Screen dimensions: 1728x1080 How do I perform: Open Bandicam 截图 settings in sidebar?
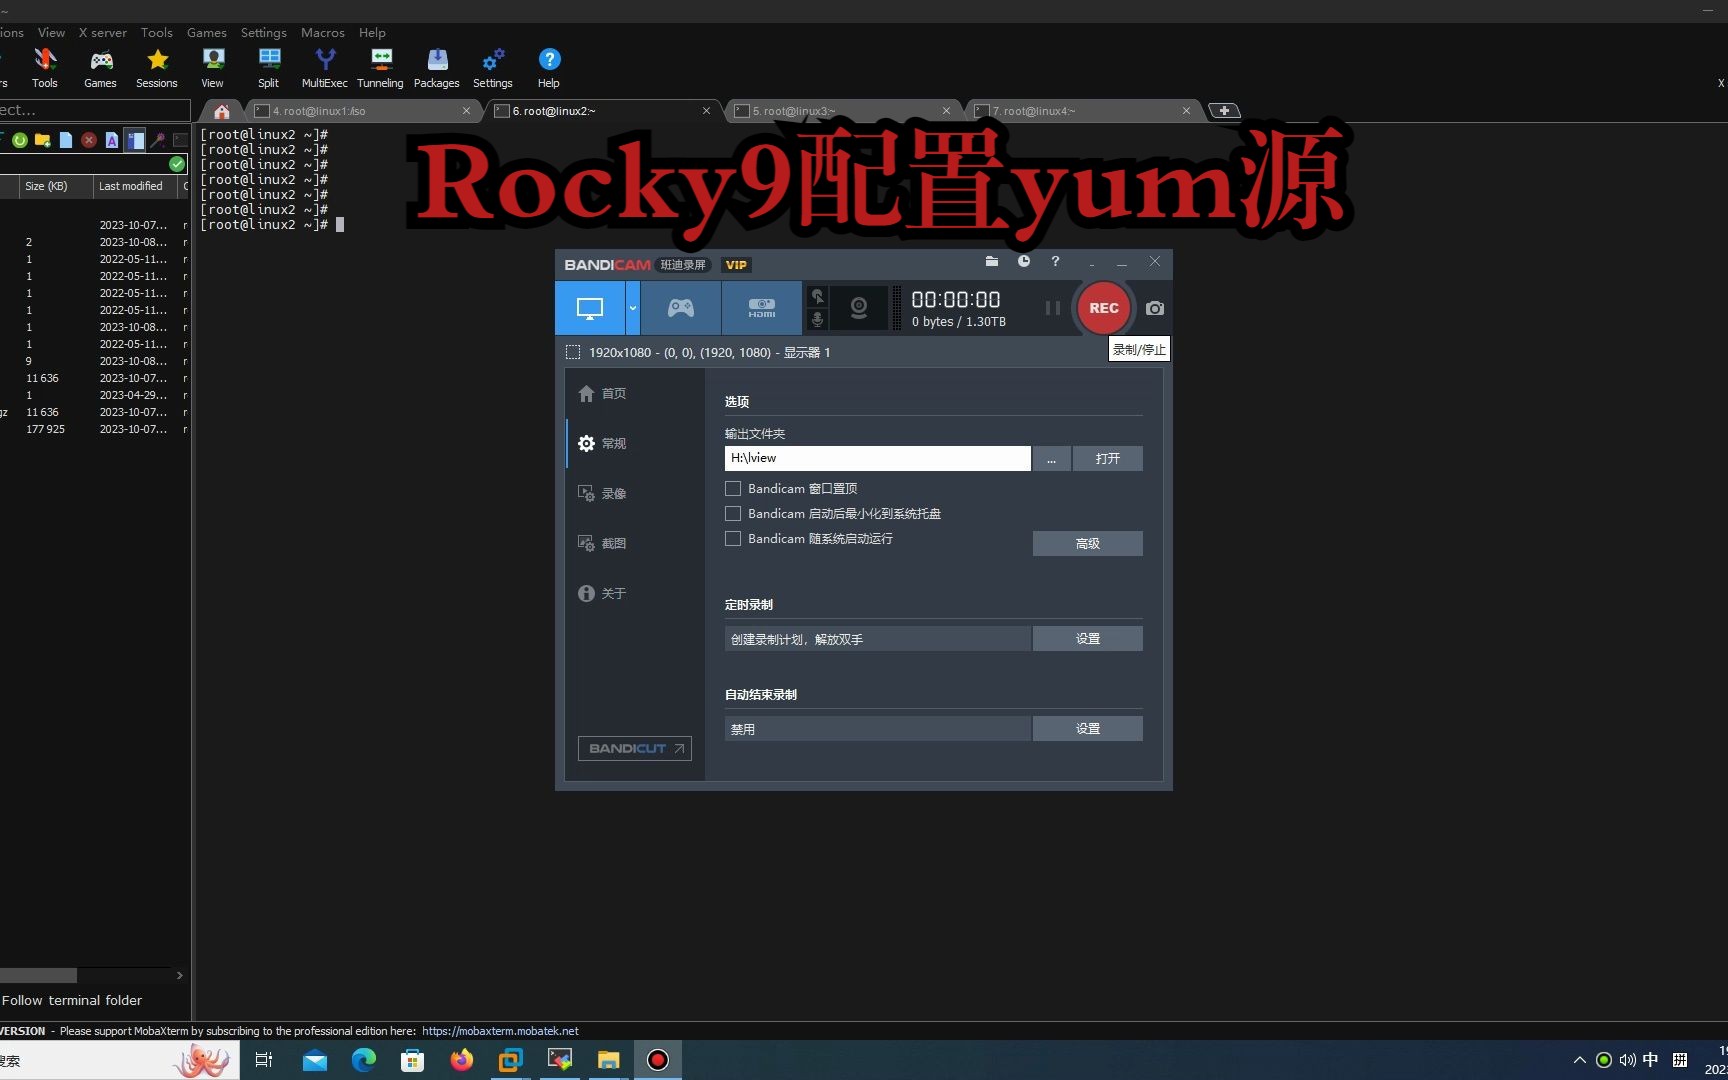tap(612, 543)
